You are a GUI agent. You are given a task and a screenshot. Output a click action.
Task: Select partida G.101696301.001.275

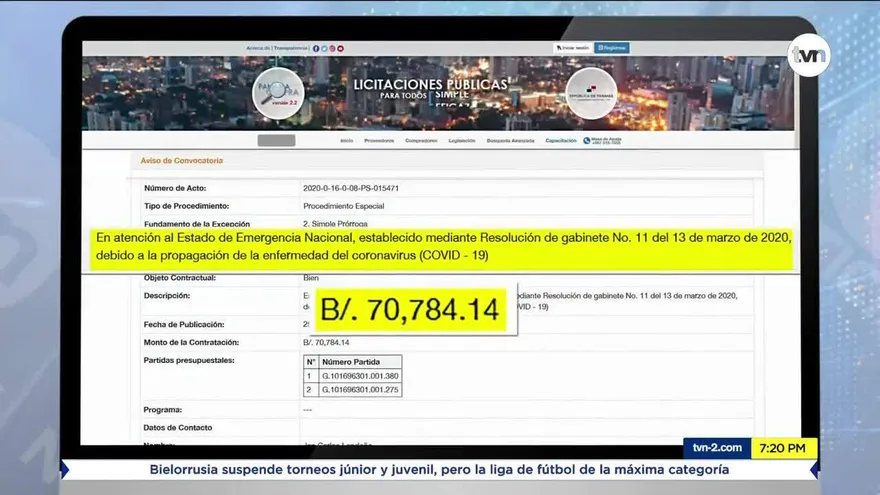coord(360,389)
